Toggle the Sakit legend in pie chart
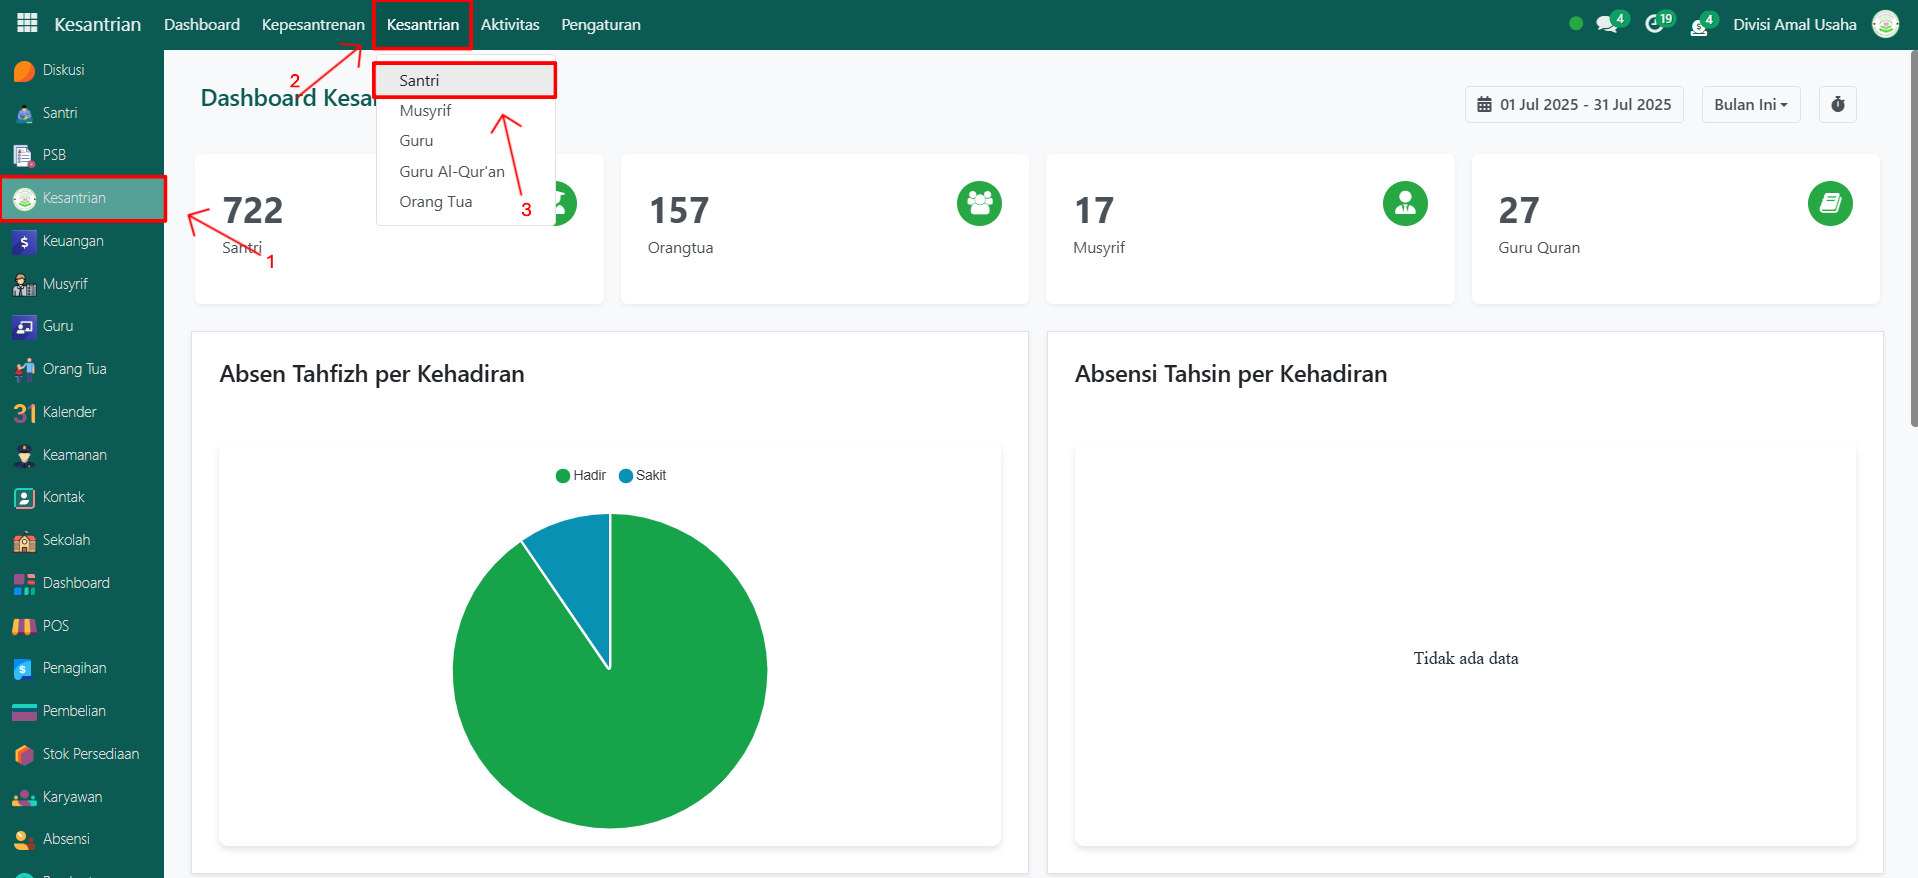The width and height of the screenshot is (1918, 878). [x=643, y=476]
